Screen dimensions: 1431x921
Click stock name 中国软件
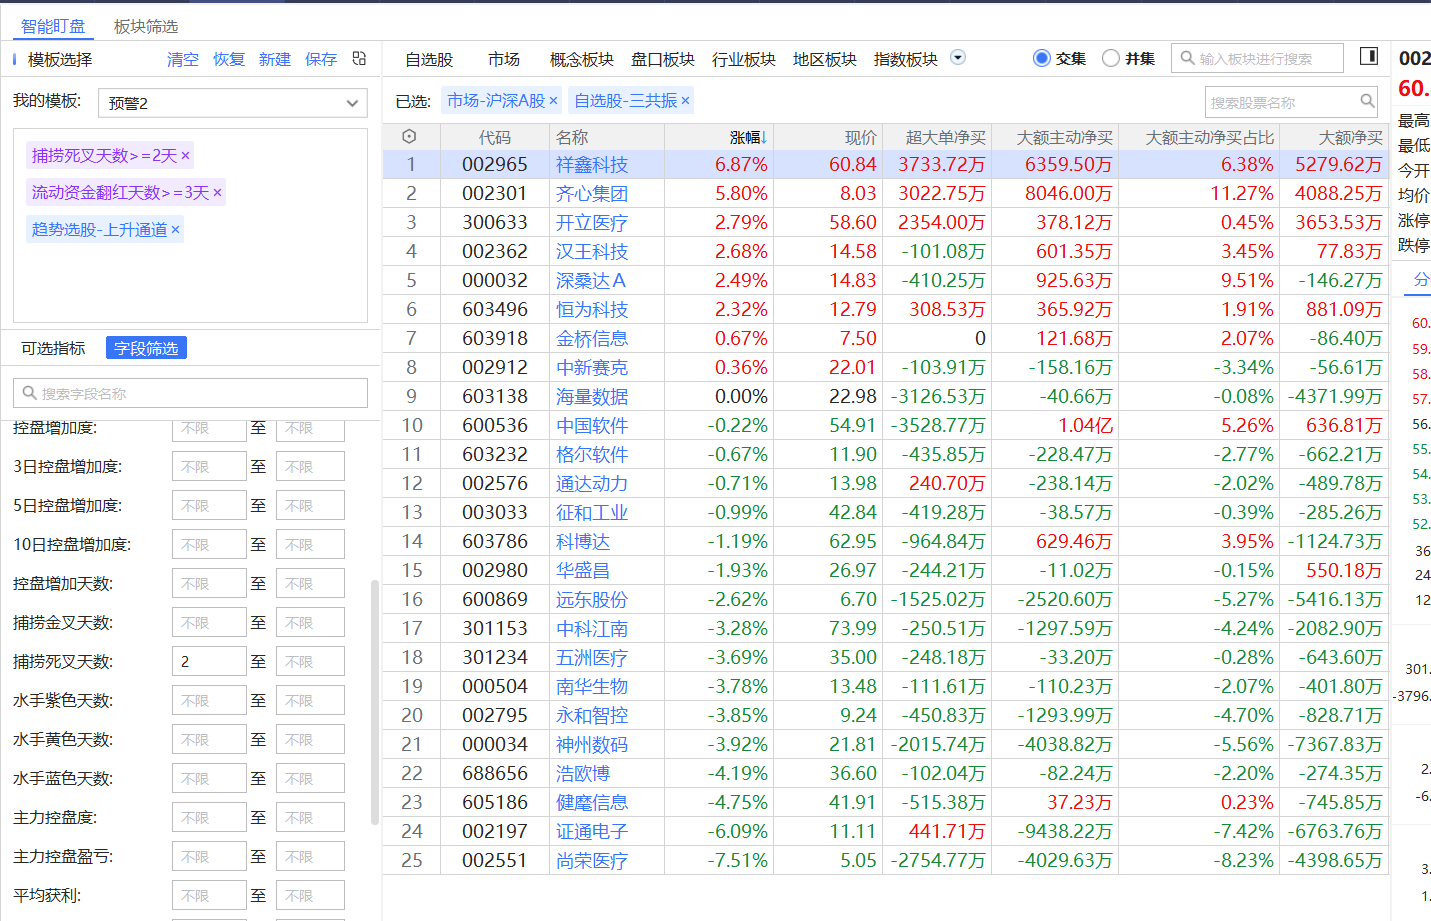592,425
